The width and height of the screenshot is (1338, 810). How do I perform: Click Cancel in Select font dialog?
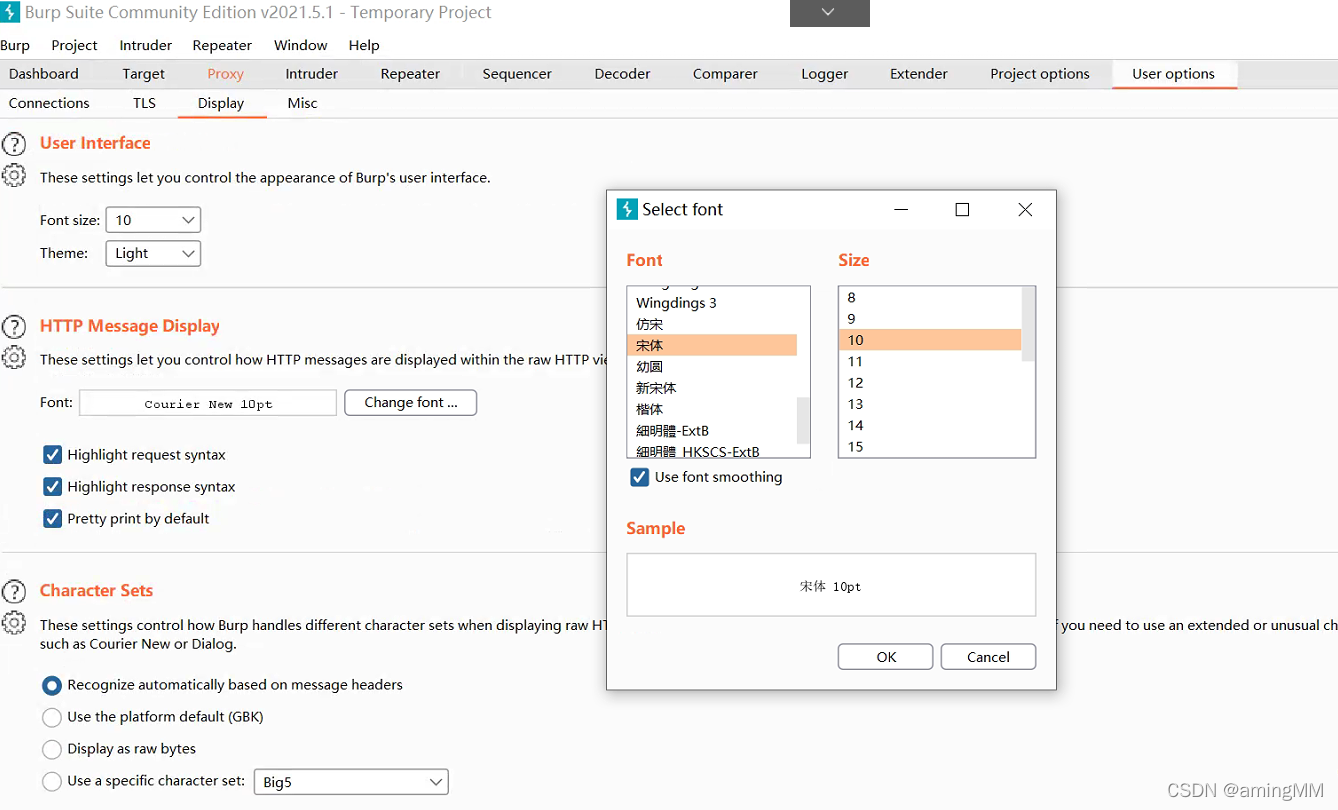[988, 657]
